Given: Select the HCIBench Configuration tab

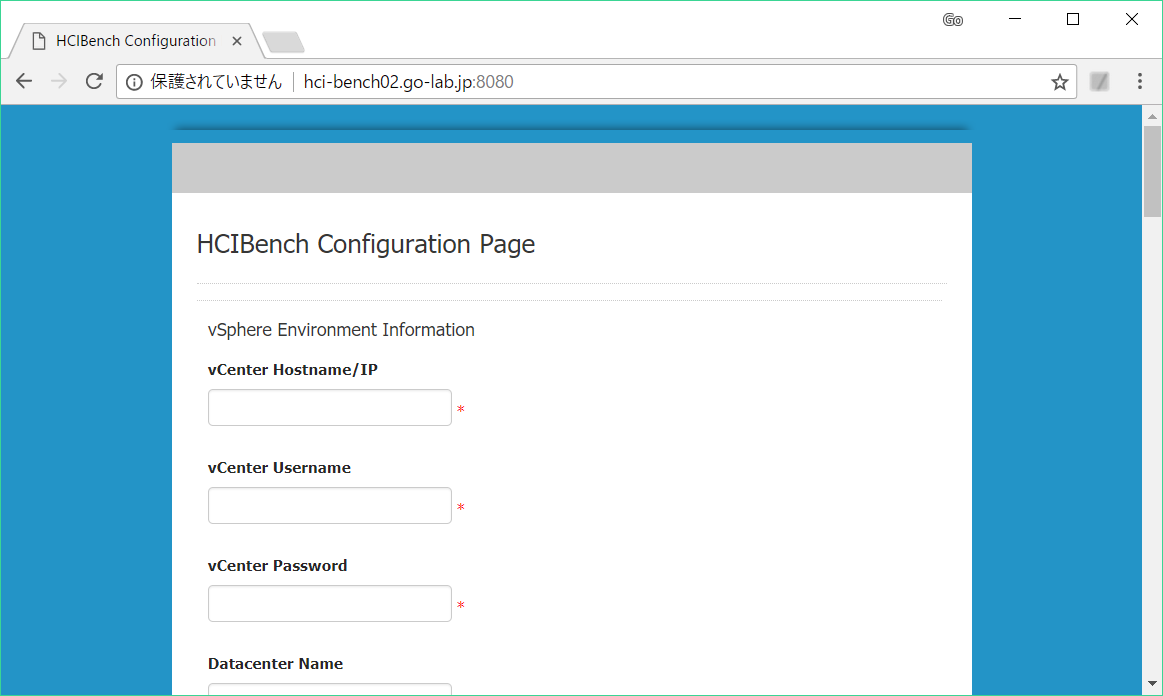Looking at the screenshot, I should tap(136, 41).
